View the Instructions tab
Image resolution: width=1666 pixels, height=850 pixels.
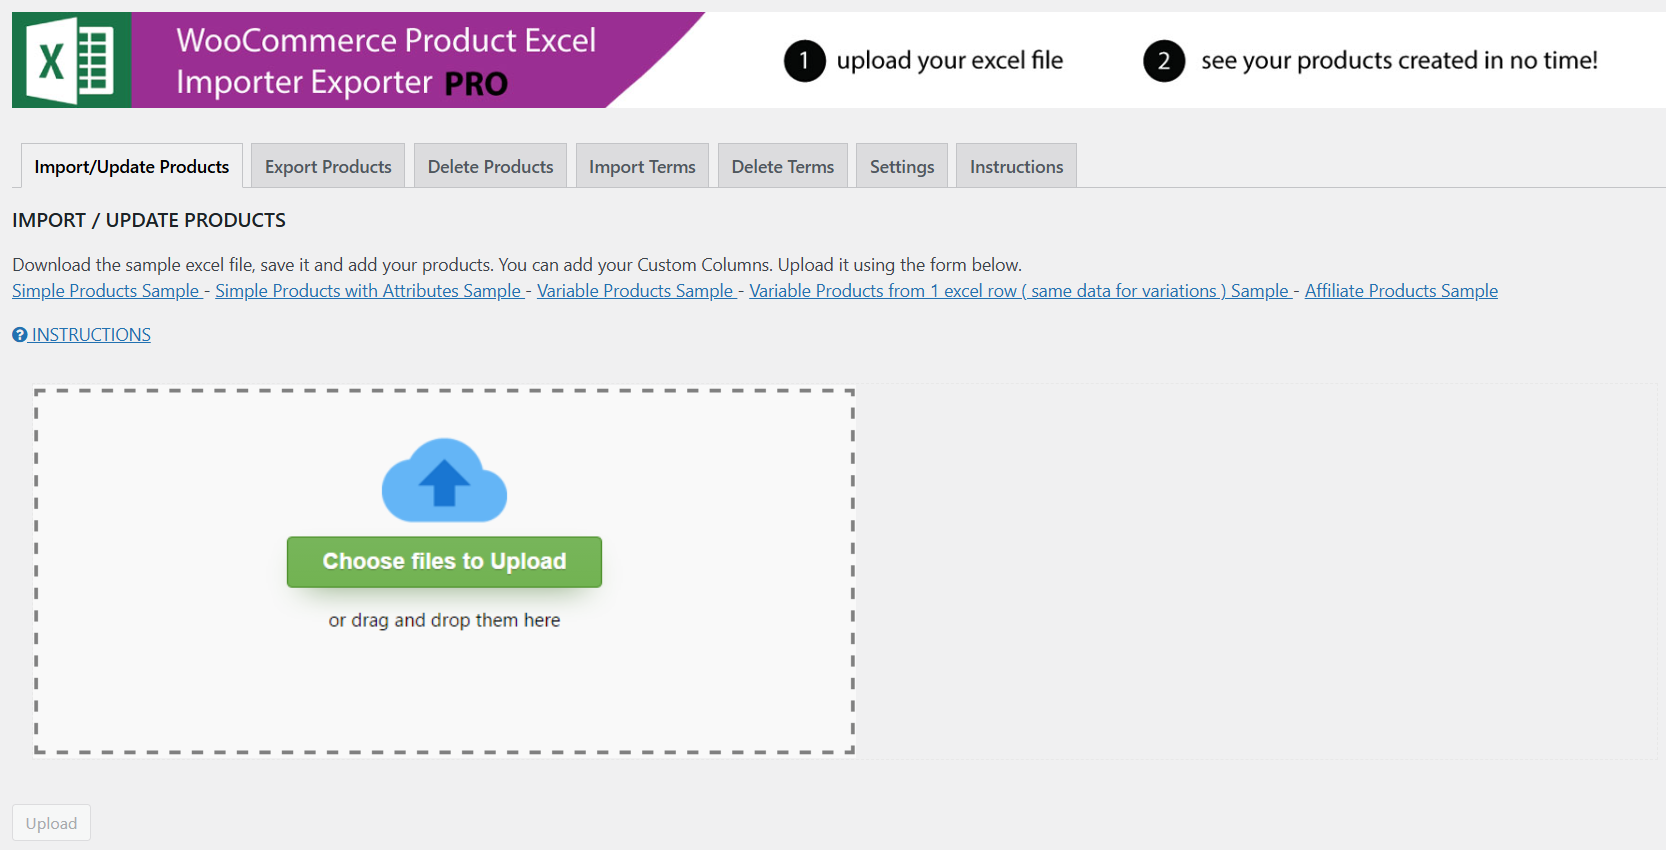(x=1016, y=167)
